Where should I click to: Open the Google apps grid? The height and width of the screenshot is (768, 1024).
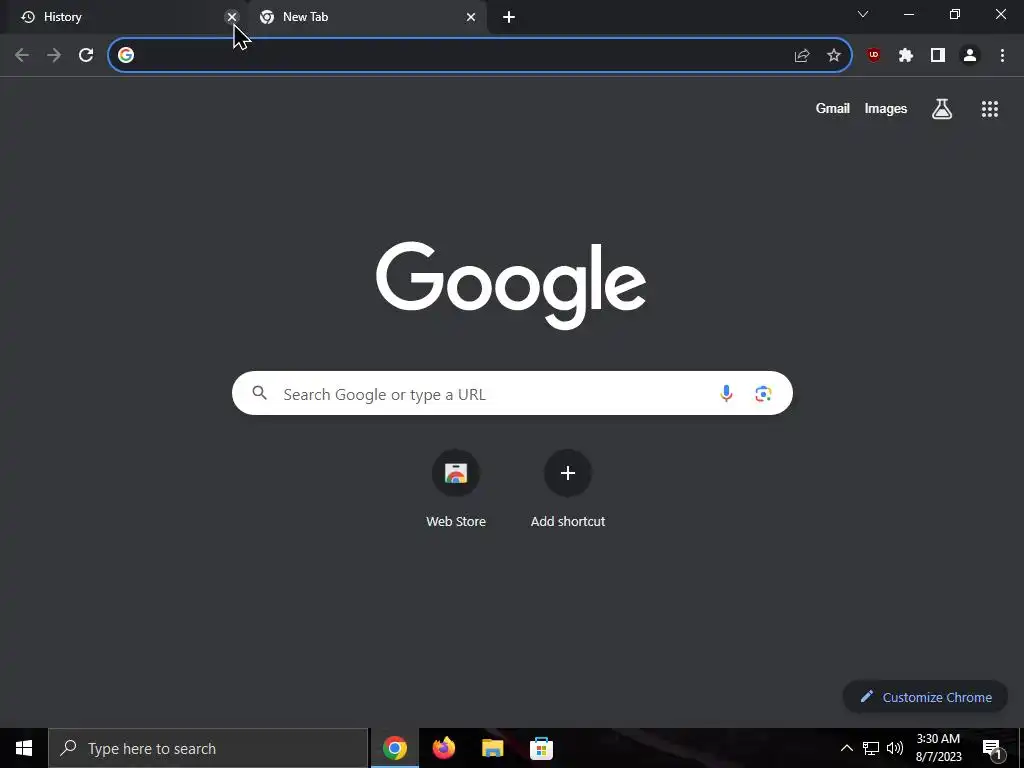point(989,108)
